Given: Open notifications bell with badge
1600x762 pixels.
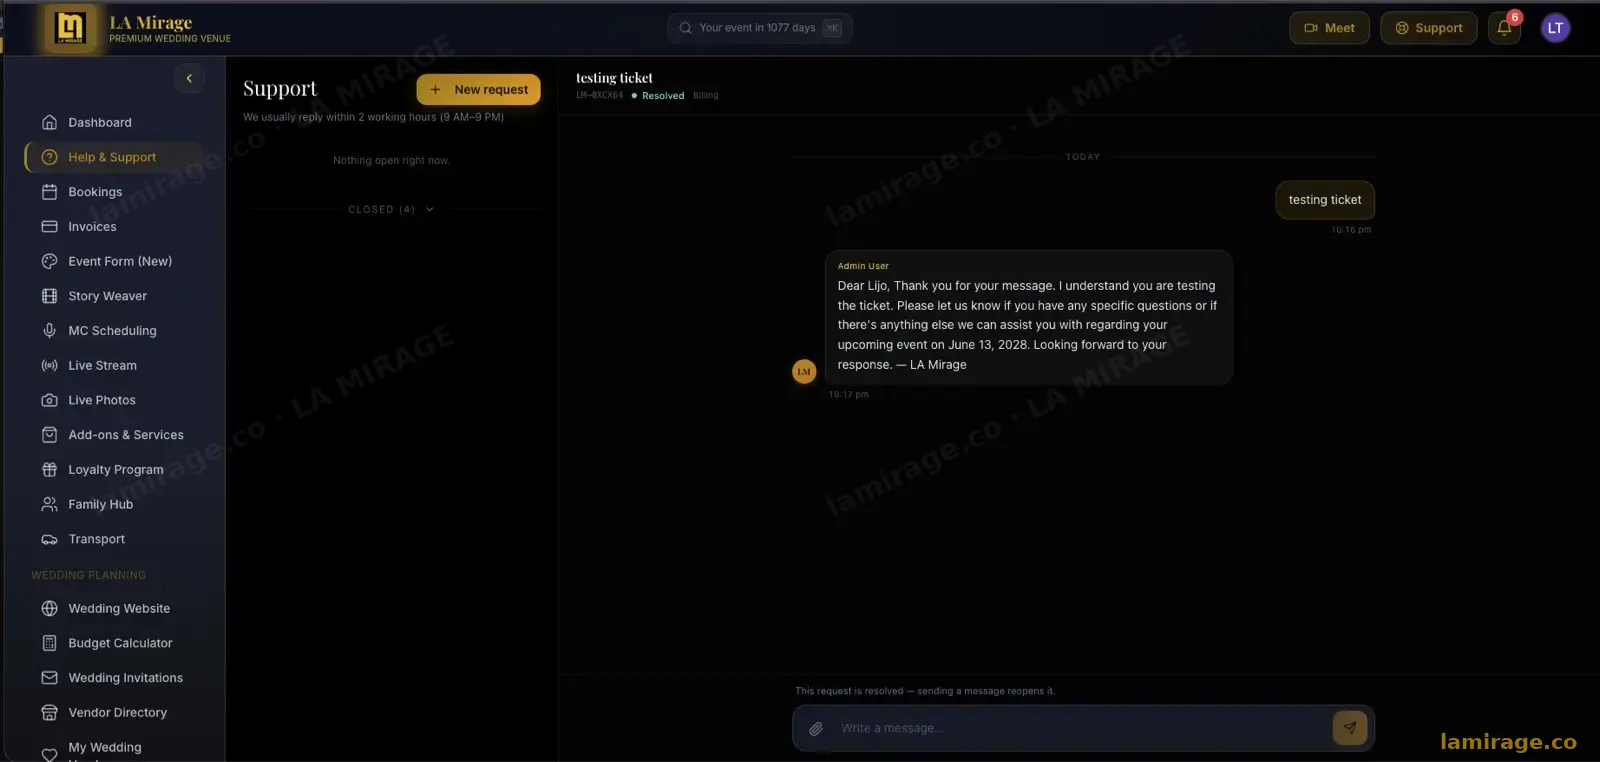Looking at the screenshot, I should pos(1504,28).
